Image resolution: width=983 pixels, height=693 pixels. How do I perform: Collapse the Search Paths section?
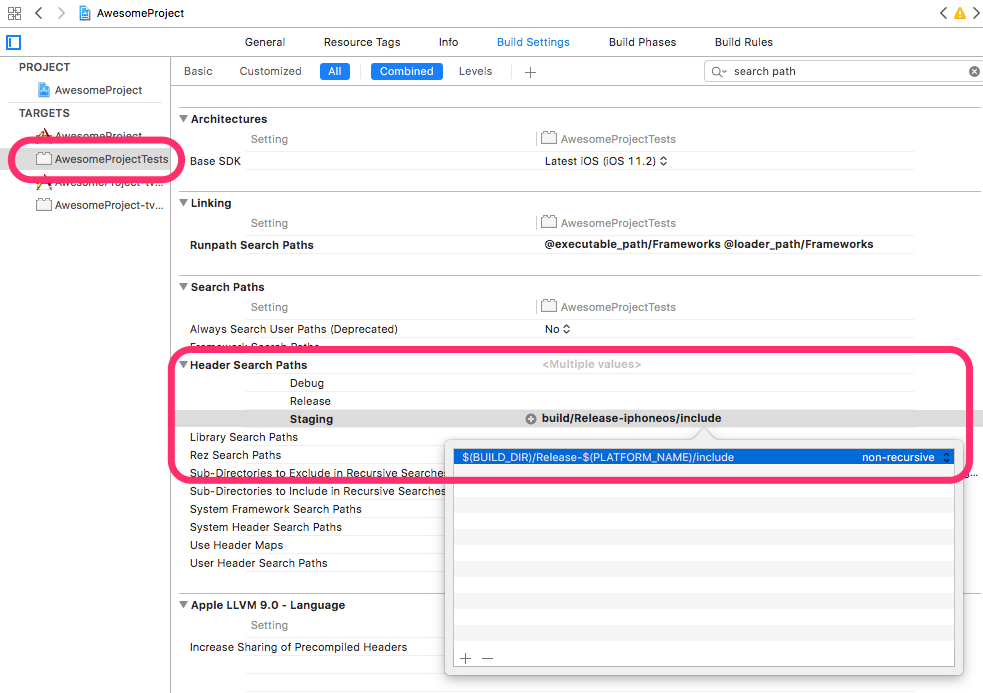point(182,287)
